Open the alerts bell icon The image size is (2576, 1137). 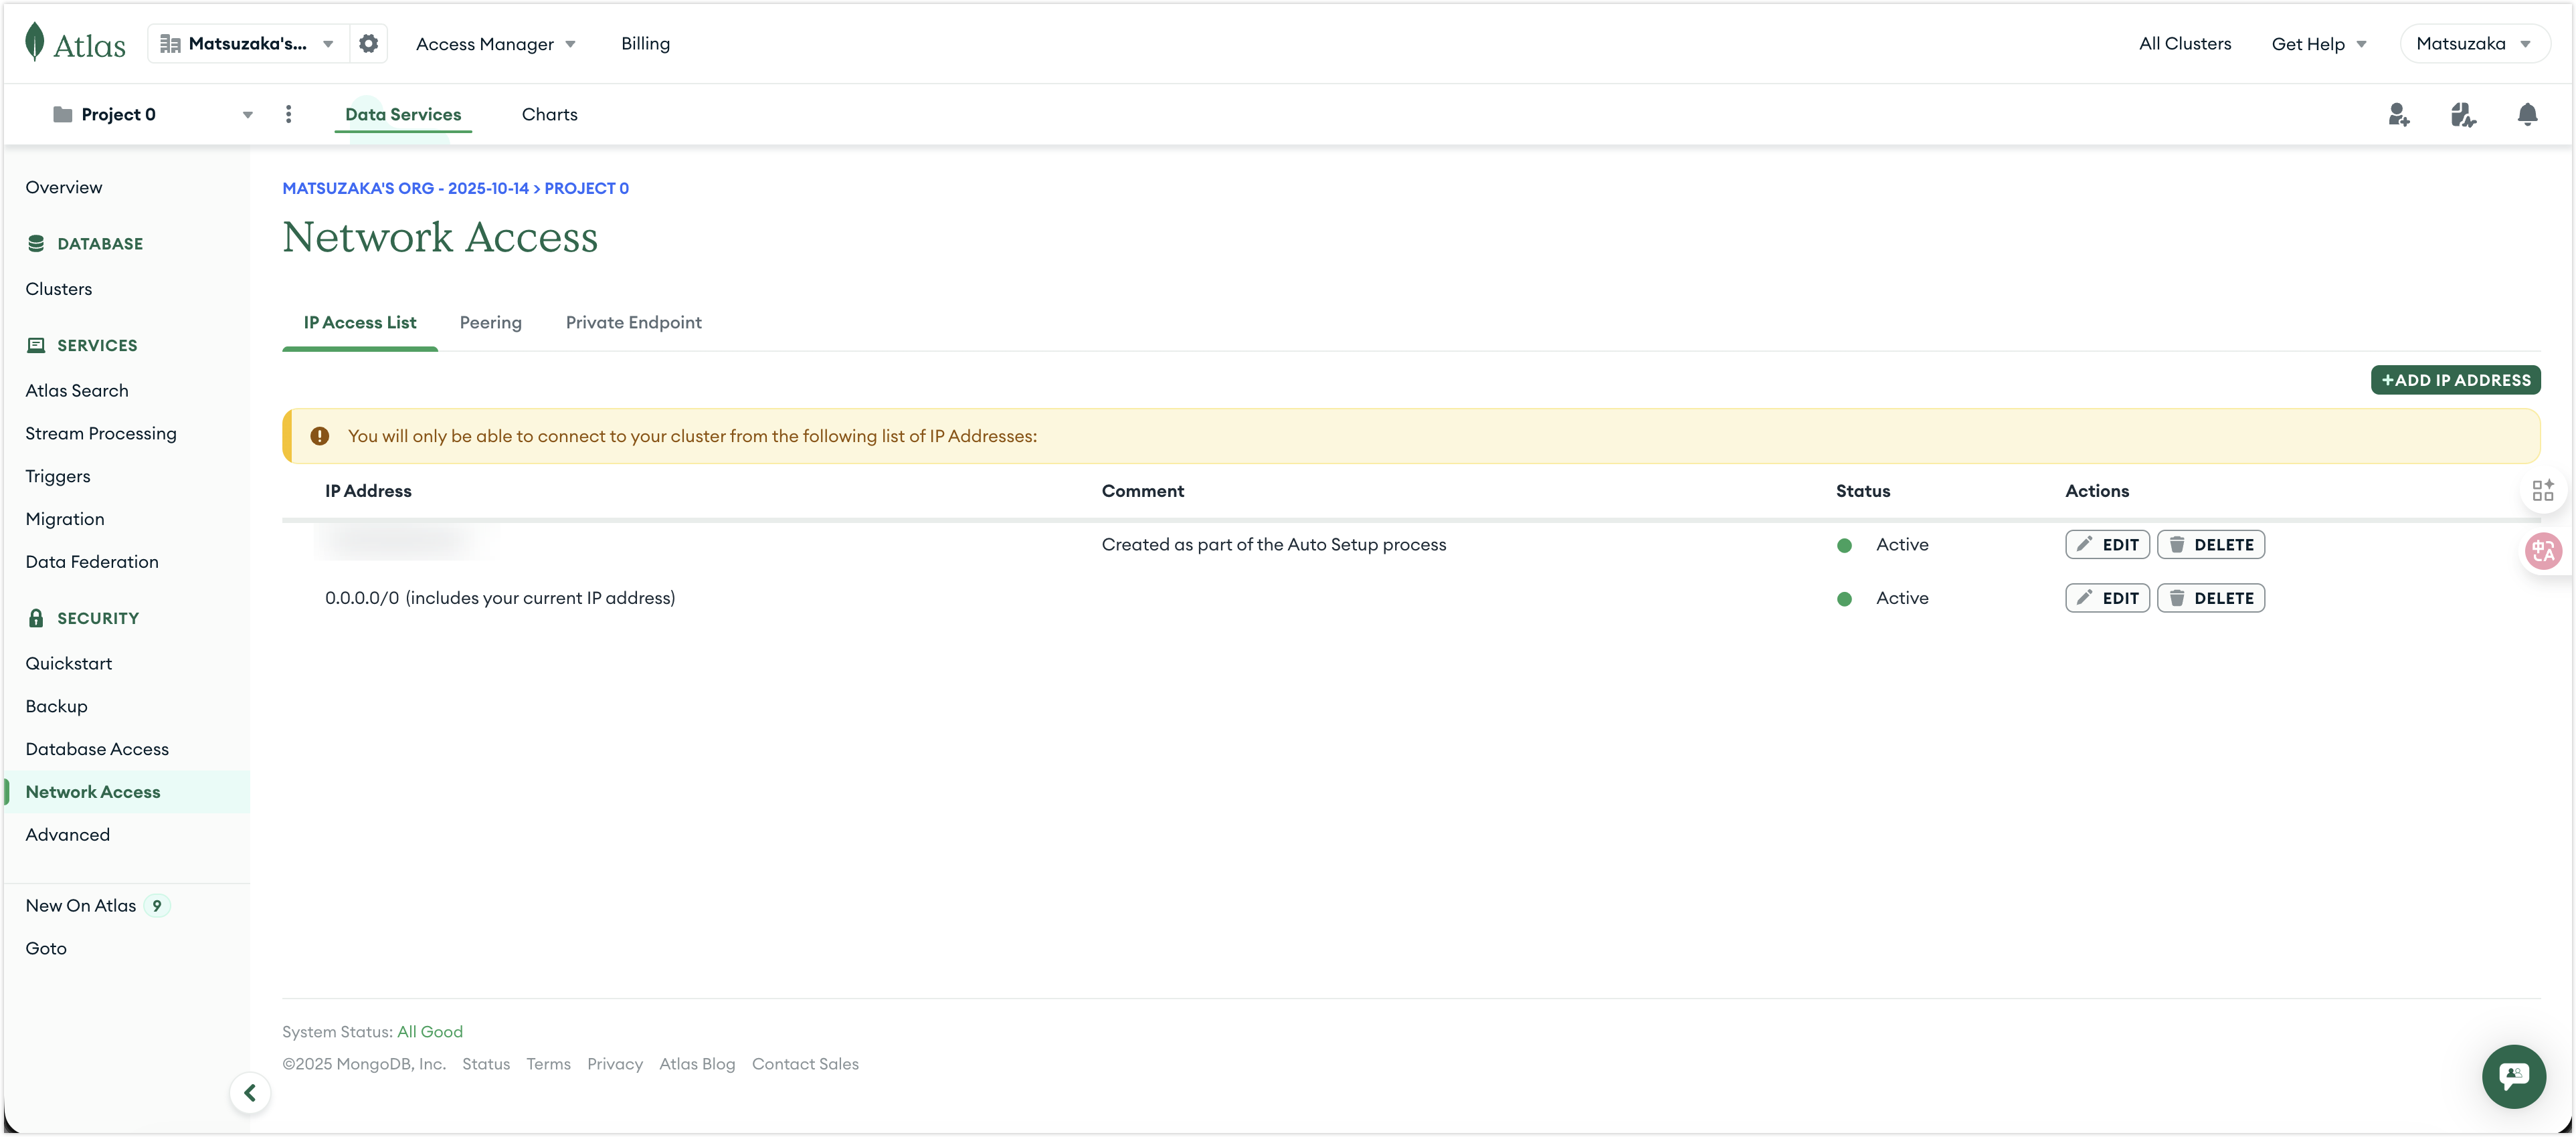coord(2527,115)
